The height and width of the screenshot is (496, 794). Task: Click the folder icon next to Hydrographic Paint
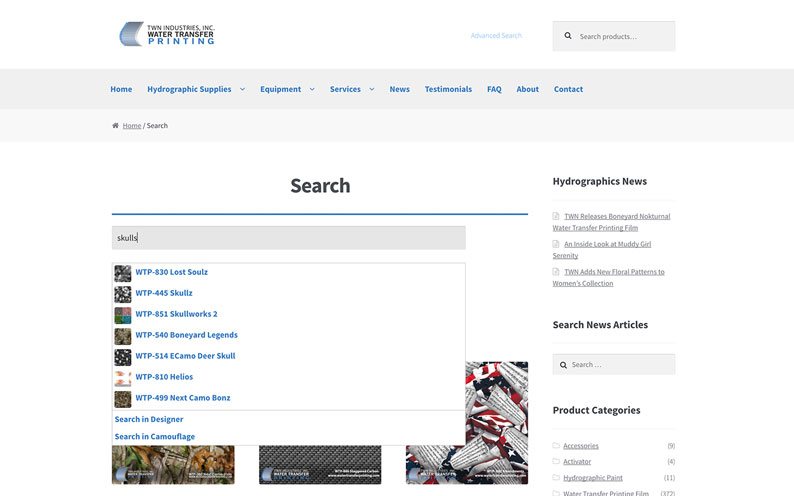point(556,477)
